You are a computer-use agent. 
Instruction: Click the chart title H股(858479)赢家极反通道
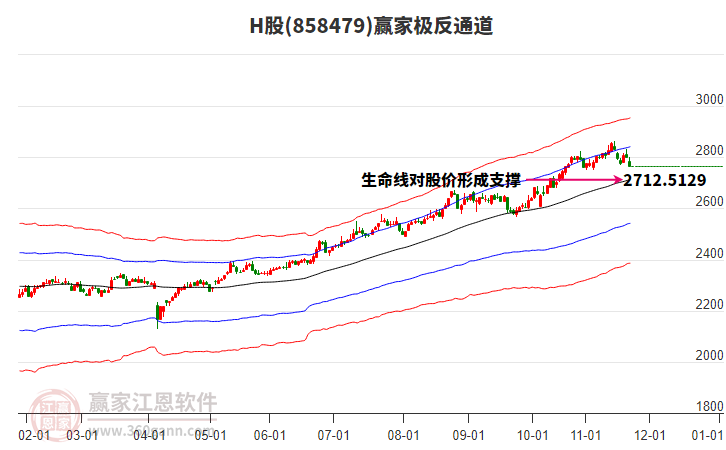(x=371, y=26)
